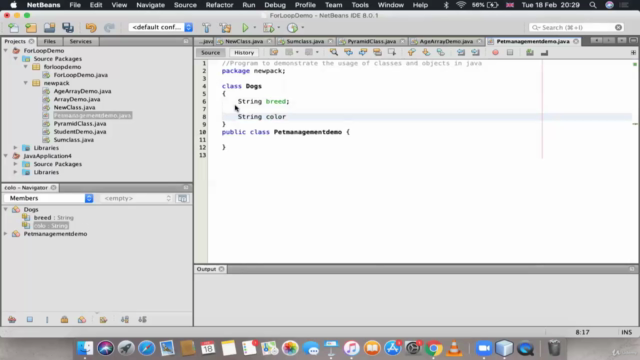Switch to the AgeArrayDemo.java editor tab
Image resolution: width=640 pixels, height=360 pixels.
pos(446,41)
